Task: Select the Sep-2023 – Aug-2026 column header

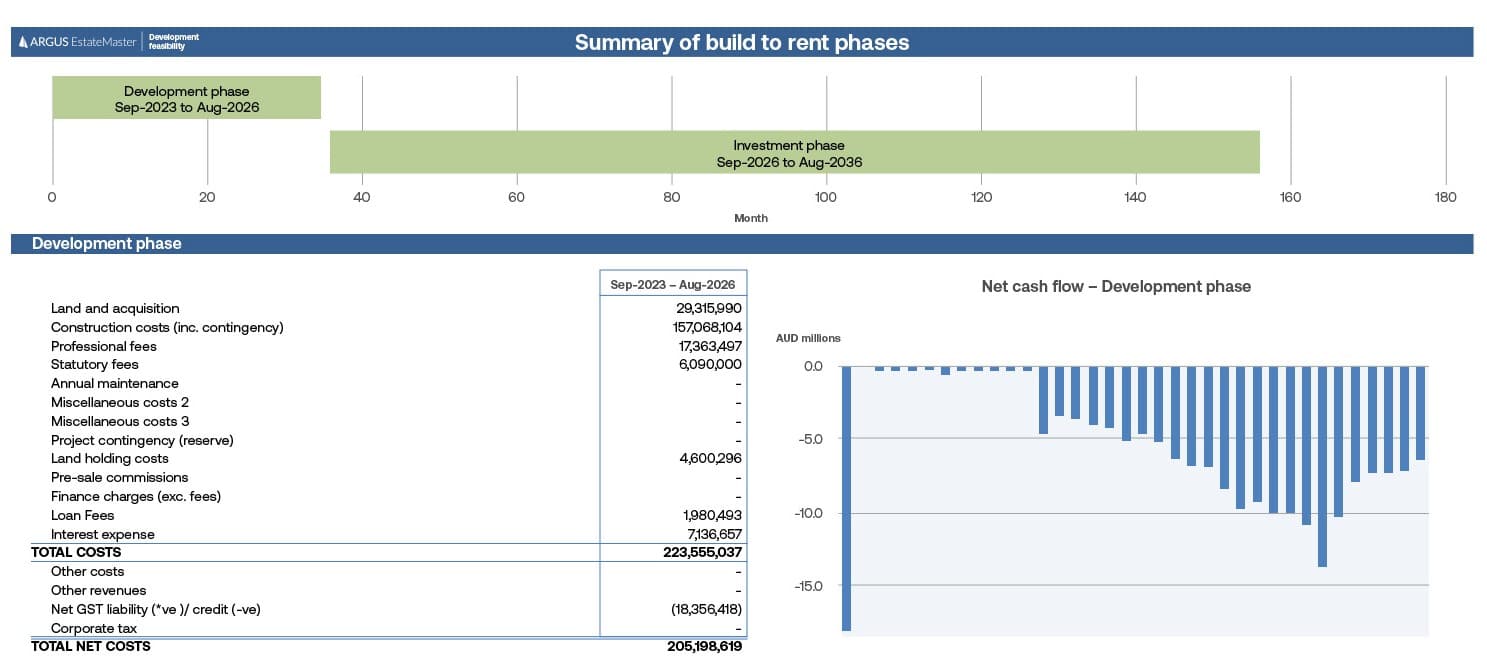Action: pyautogui.click(x=673, y=285)
